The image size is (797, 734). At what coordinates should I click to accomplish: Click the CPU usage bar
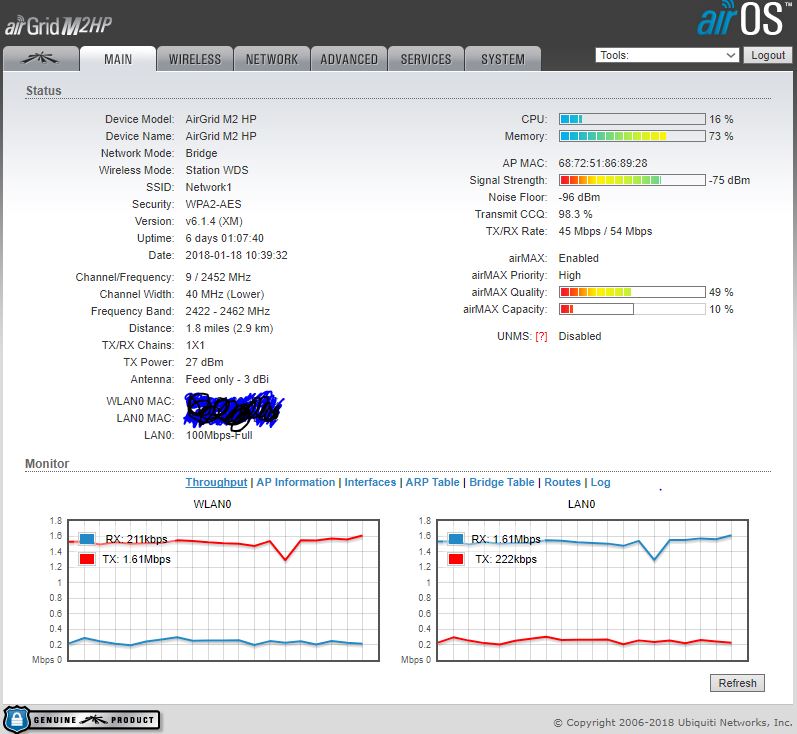pos(632,119)
